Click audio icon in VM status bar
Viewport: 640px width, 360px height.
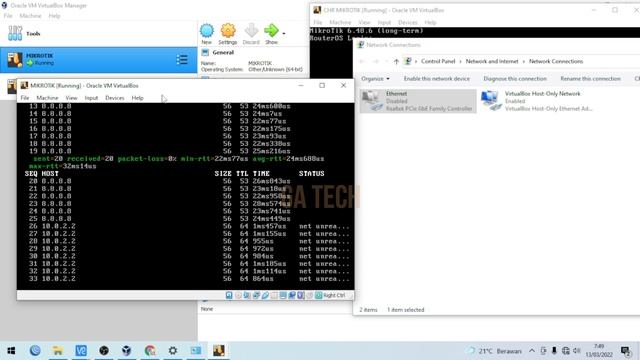point(247,295)
